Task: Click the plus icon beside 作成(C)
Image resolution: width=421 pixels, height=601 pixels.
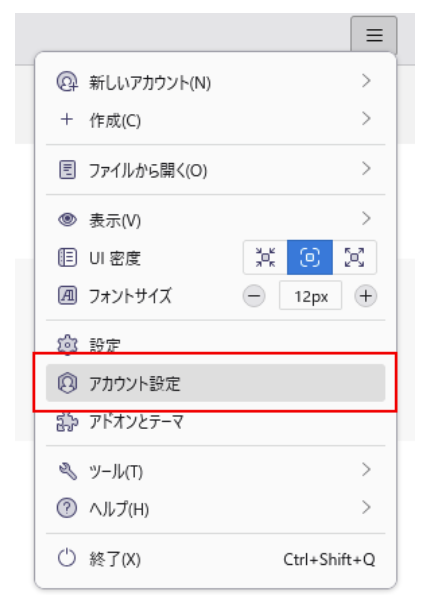Action: point(67,119)
